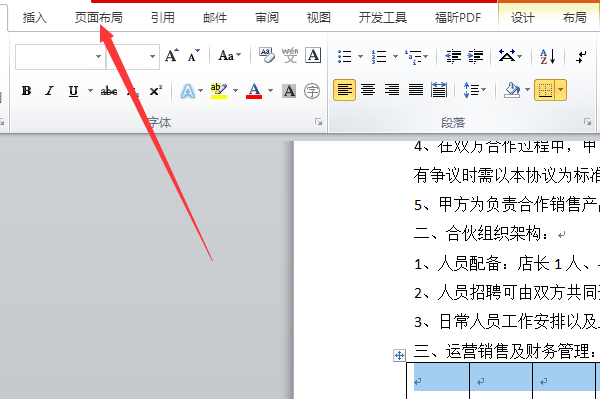The width and height of the screenshot is (600, 399).
Task: Open the Change Case Aa menu
Action: pyautogui.click(x=229, y=56)
